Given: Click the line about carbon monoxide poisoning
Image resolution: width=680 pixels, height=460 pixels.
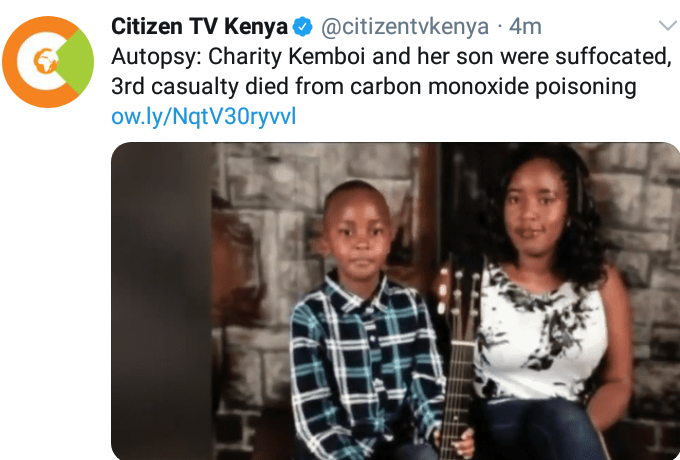Looking at the screenshot, I should (x=374, y=87).
